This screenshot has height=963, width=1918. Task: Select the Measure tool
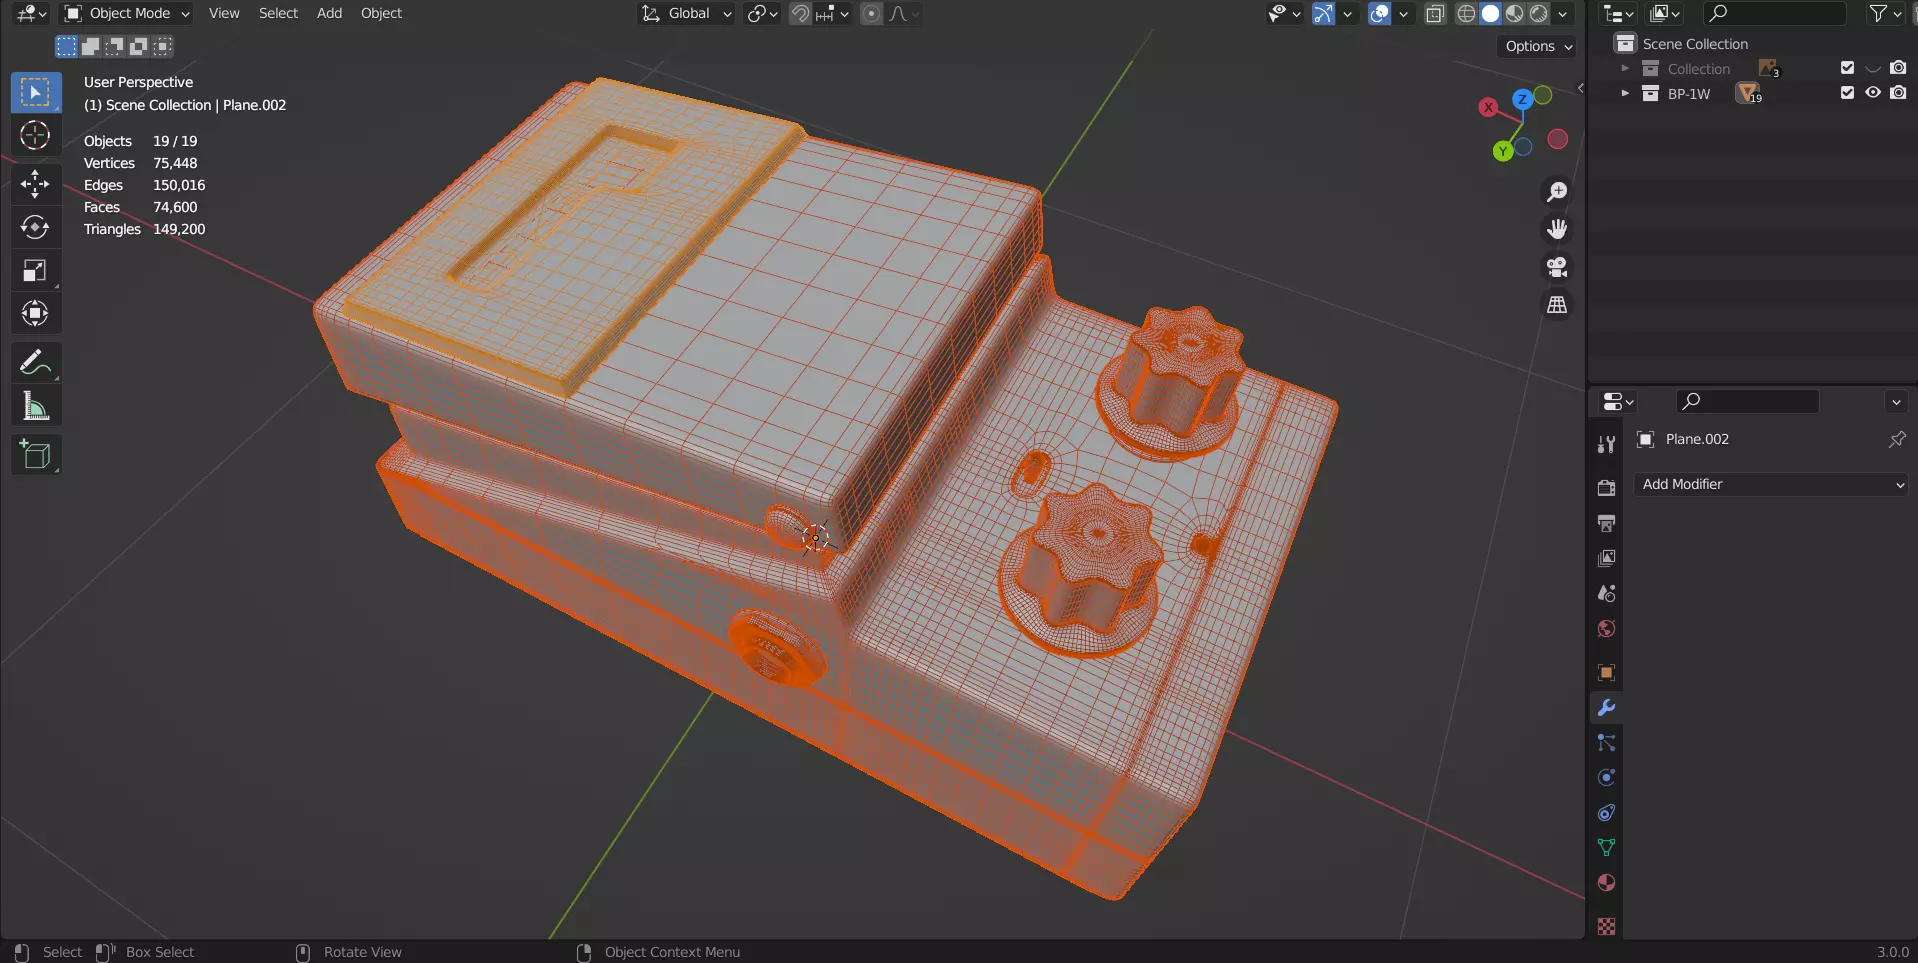(x=36, y=406)
